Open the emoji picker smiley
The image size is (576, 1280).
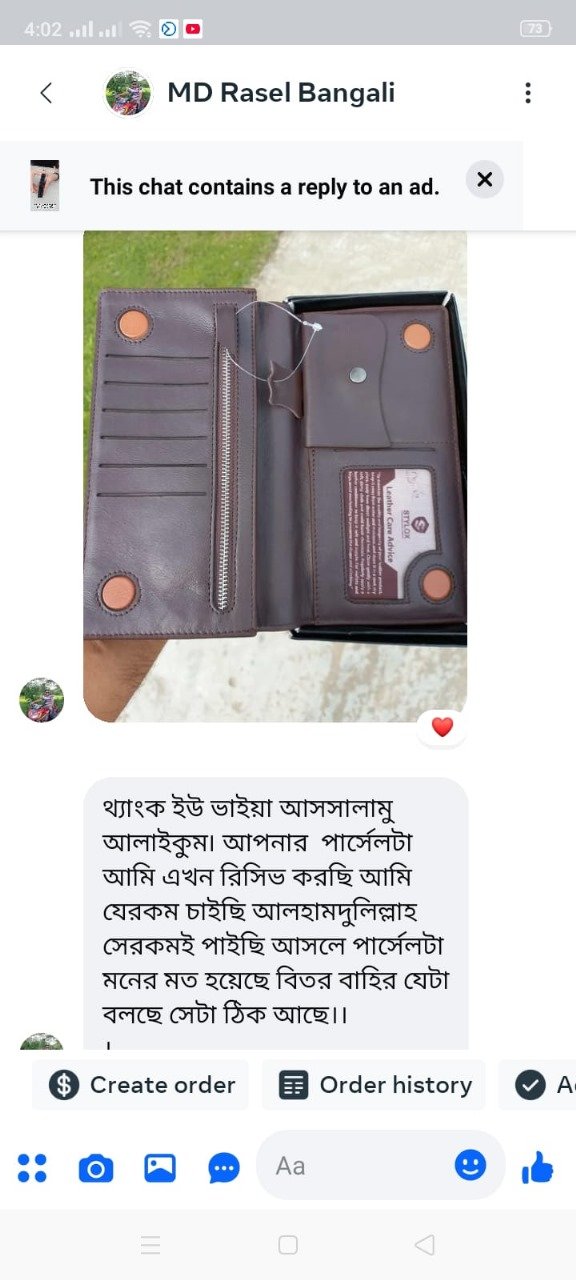(470, 1165)
